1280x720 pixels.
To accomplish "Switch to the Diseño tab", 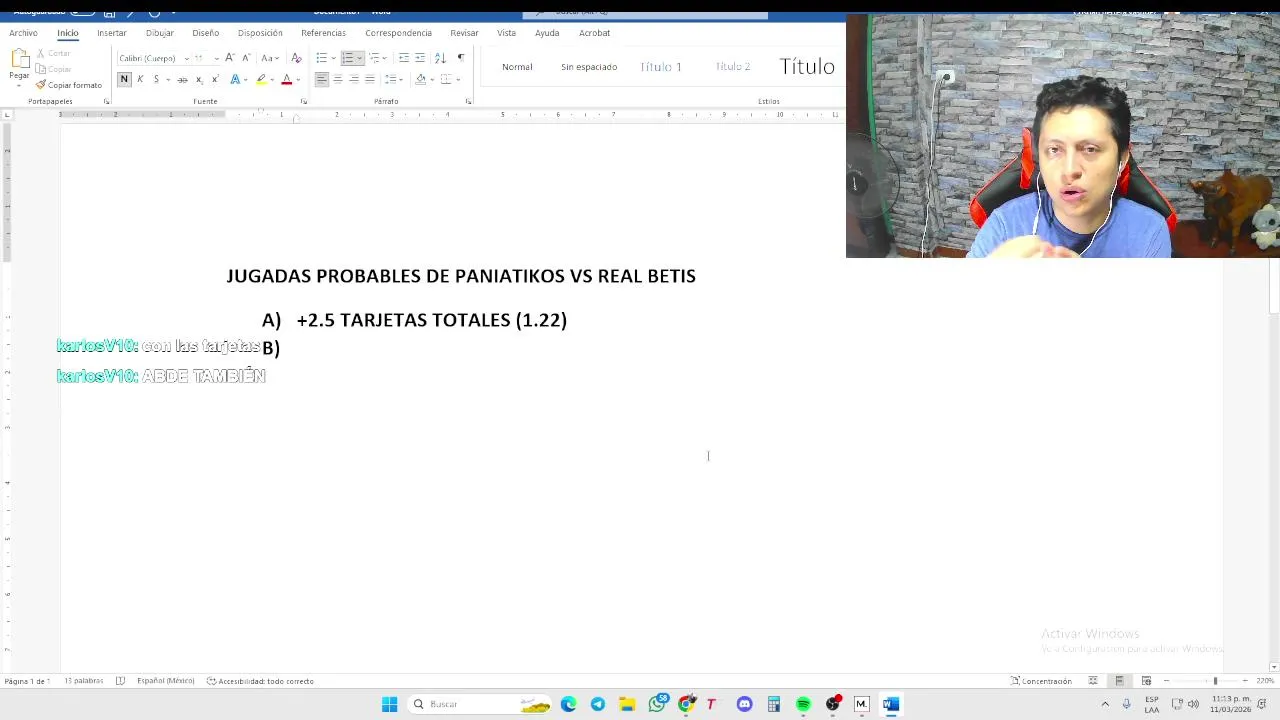I will pyautogui.click(x=205, y=33).
